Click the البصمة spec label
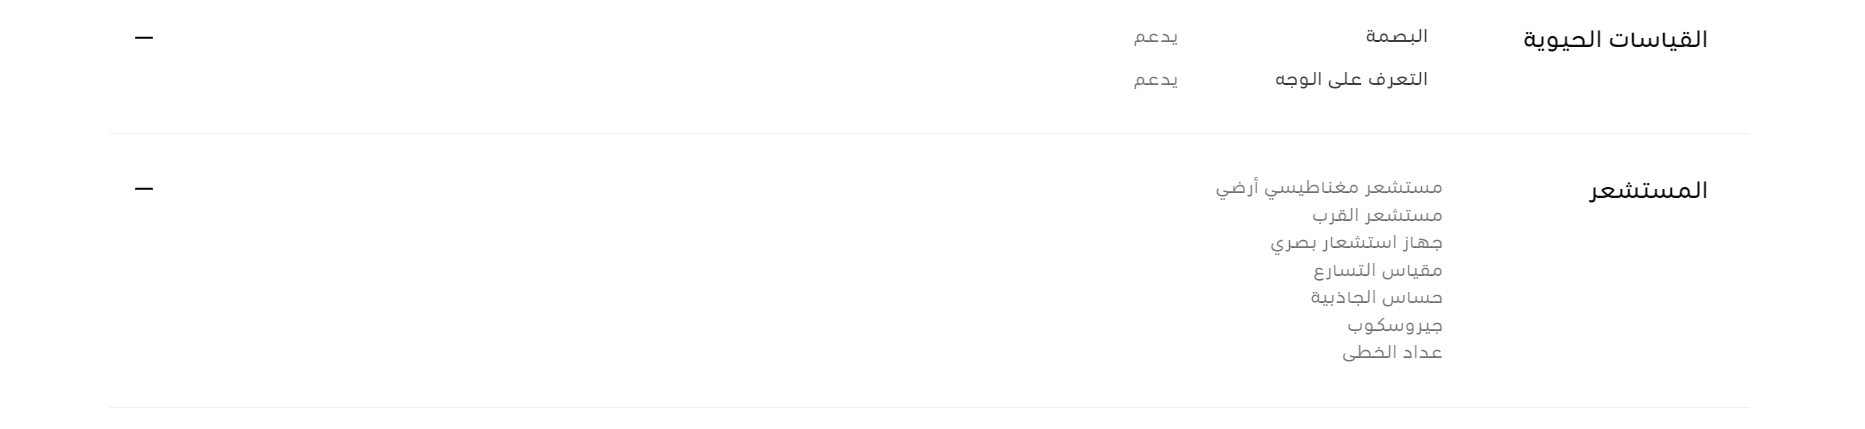This screenshot has width=1865, height=429. coord(1397,37)
